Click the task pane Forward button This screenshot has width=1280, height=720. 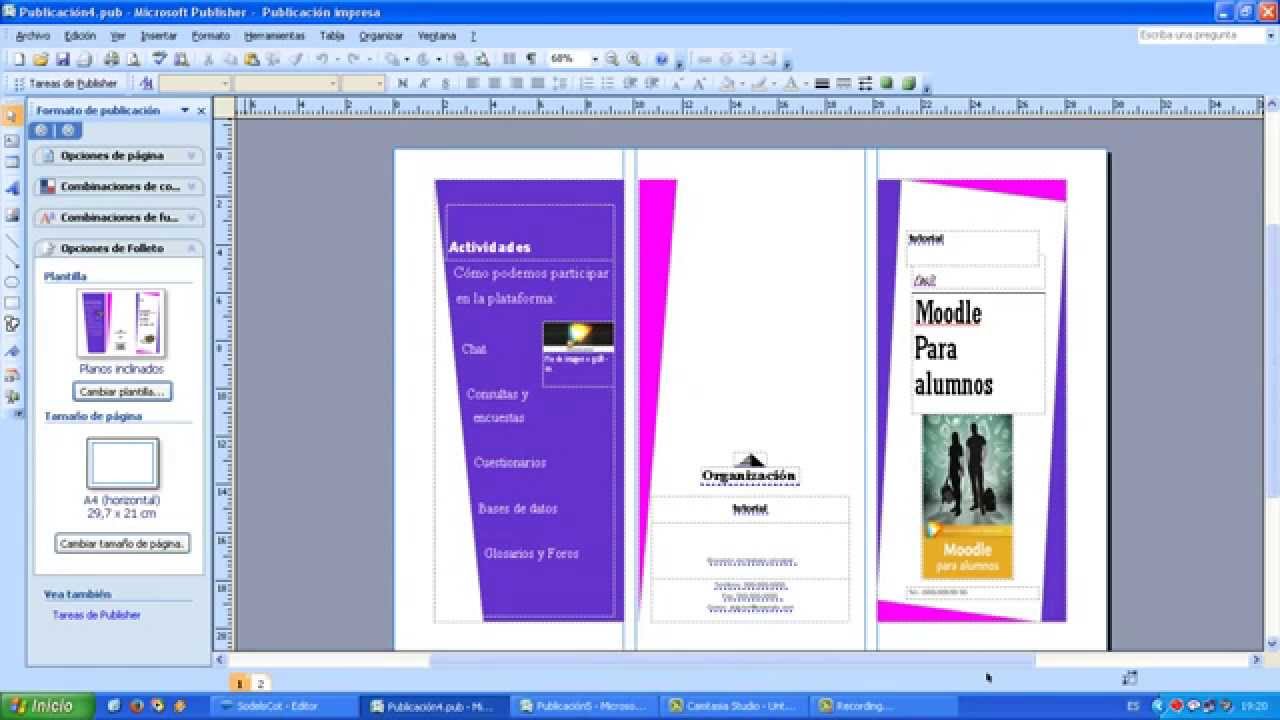[x=67, y=130]
